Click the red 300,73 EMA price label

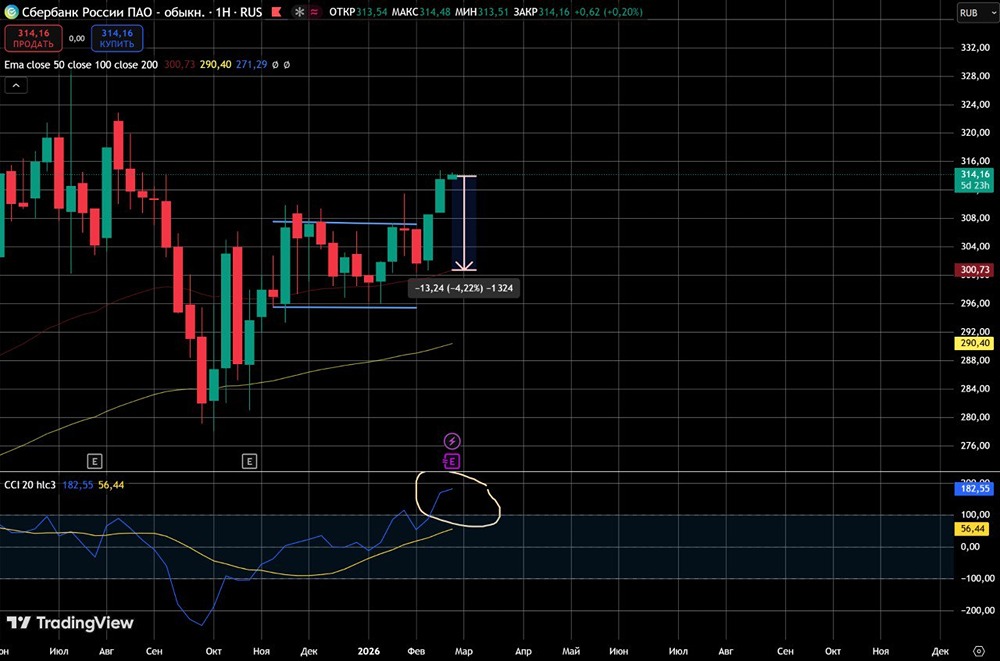[x=976, y=270]
